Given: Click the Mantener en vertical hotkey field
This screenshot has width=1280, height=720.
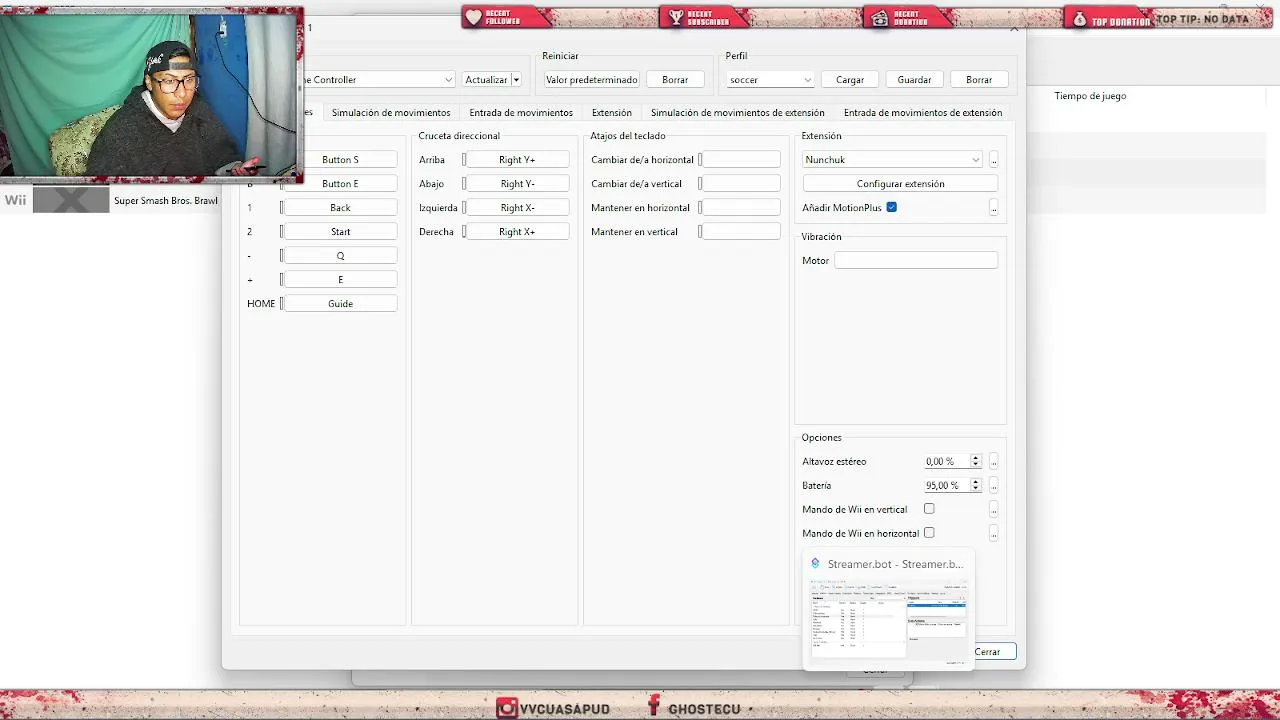Looking at the screenshot, I should (741, 232).
